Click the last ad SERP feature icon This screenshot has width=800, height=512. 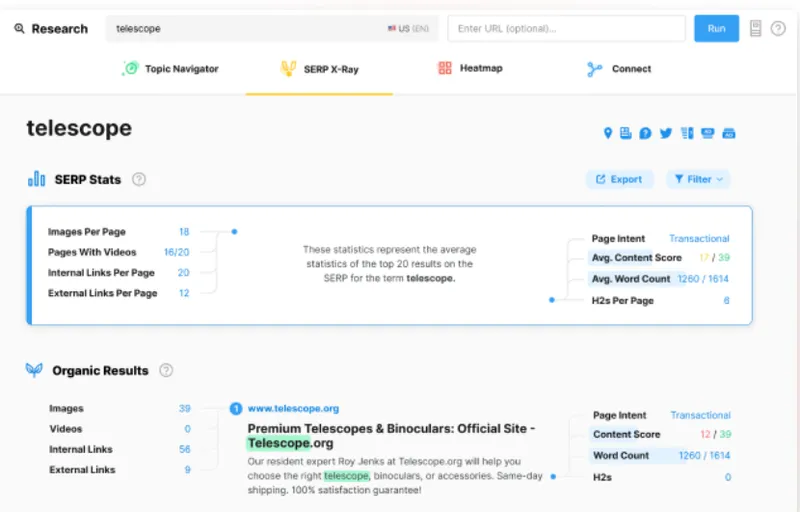point(729,133)
